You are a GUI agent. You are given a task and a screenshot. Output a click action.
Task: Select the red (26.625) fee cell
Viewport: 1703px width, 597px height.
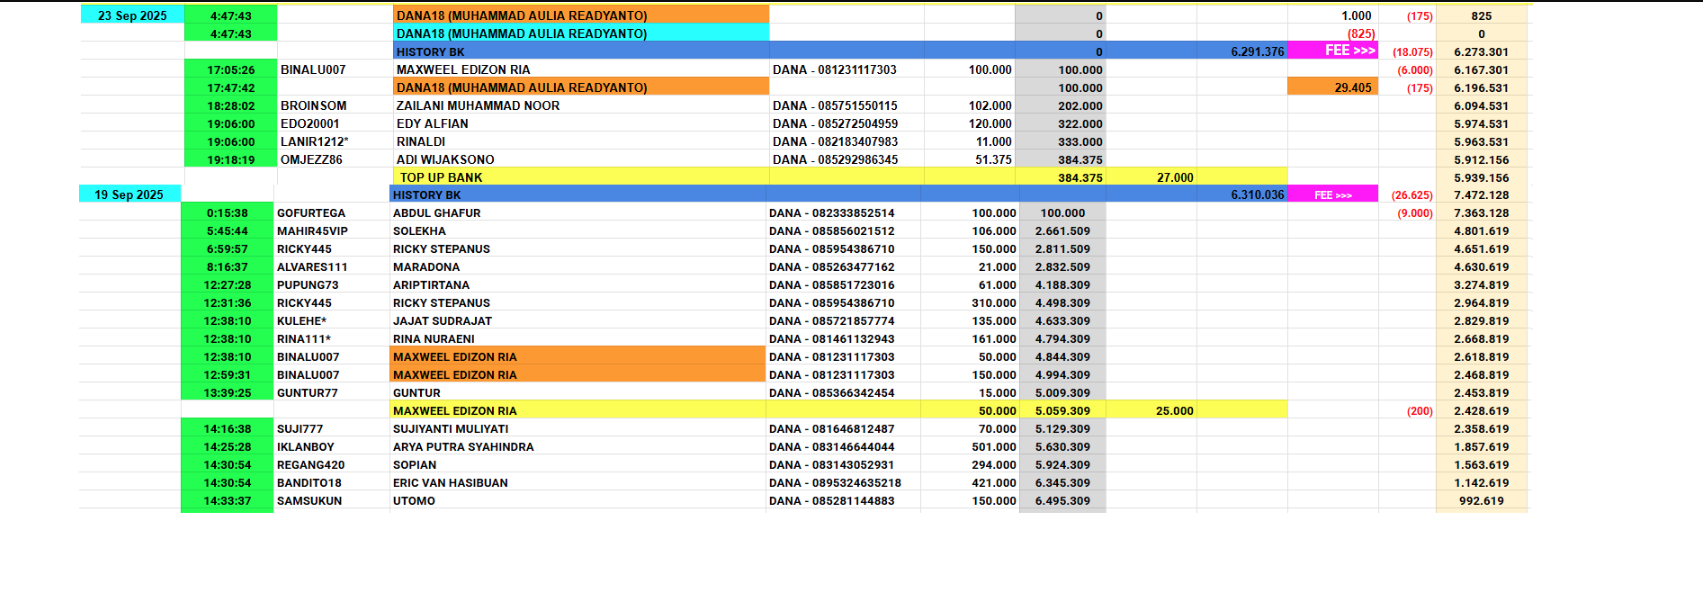[x=1411, y=196]
